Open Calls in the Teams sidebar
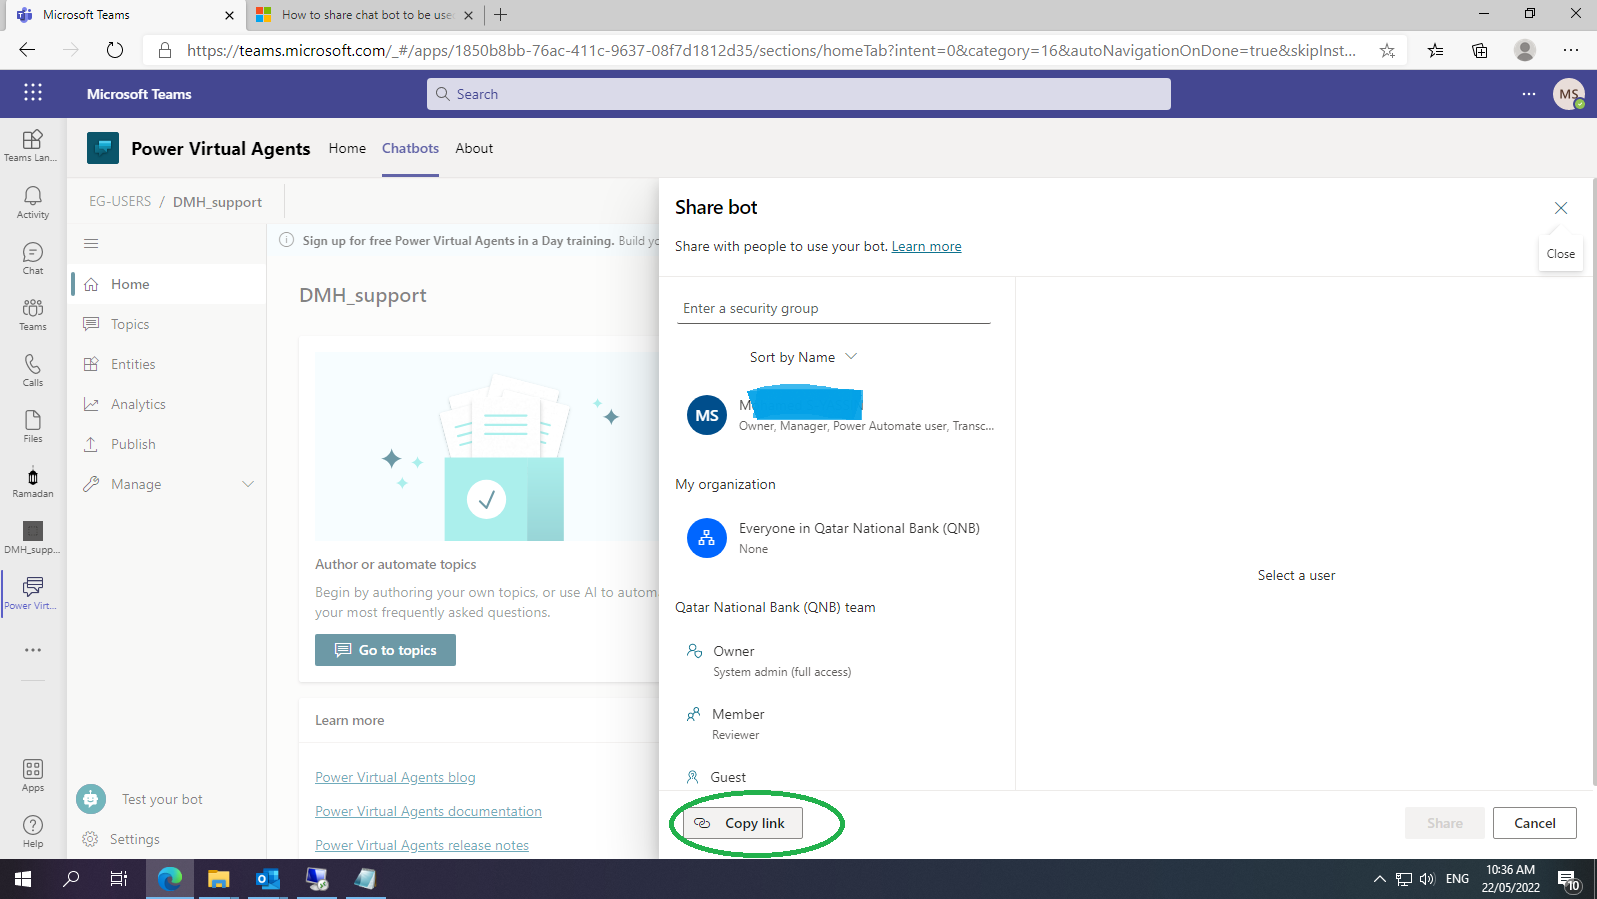Image resolution: width=1597 pixels, height=899 pixels. click(33, 370)
